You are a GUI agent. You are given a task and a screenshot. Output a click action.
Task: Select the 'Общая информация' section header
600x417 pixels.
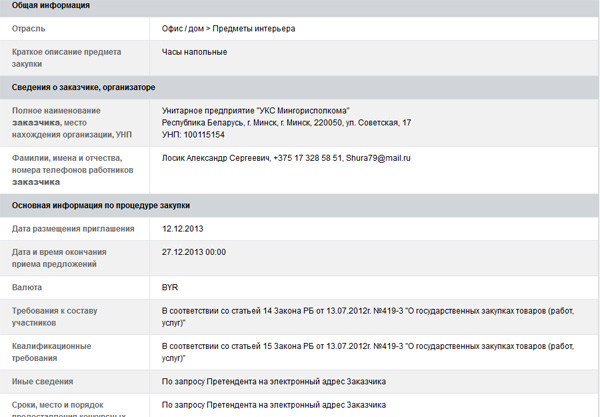[x=51, y=5]
